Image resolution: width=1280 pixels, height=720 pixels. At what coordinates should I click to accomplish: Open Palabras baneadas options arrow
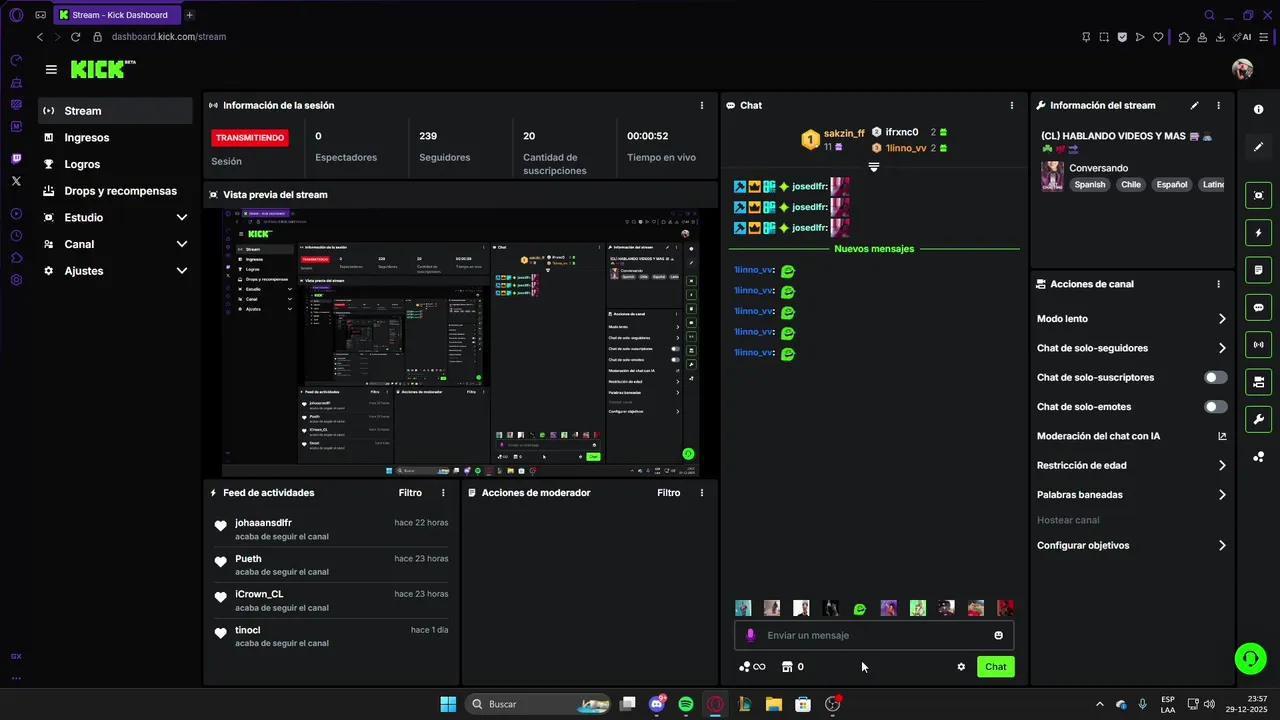1222,495
